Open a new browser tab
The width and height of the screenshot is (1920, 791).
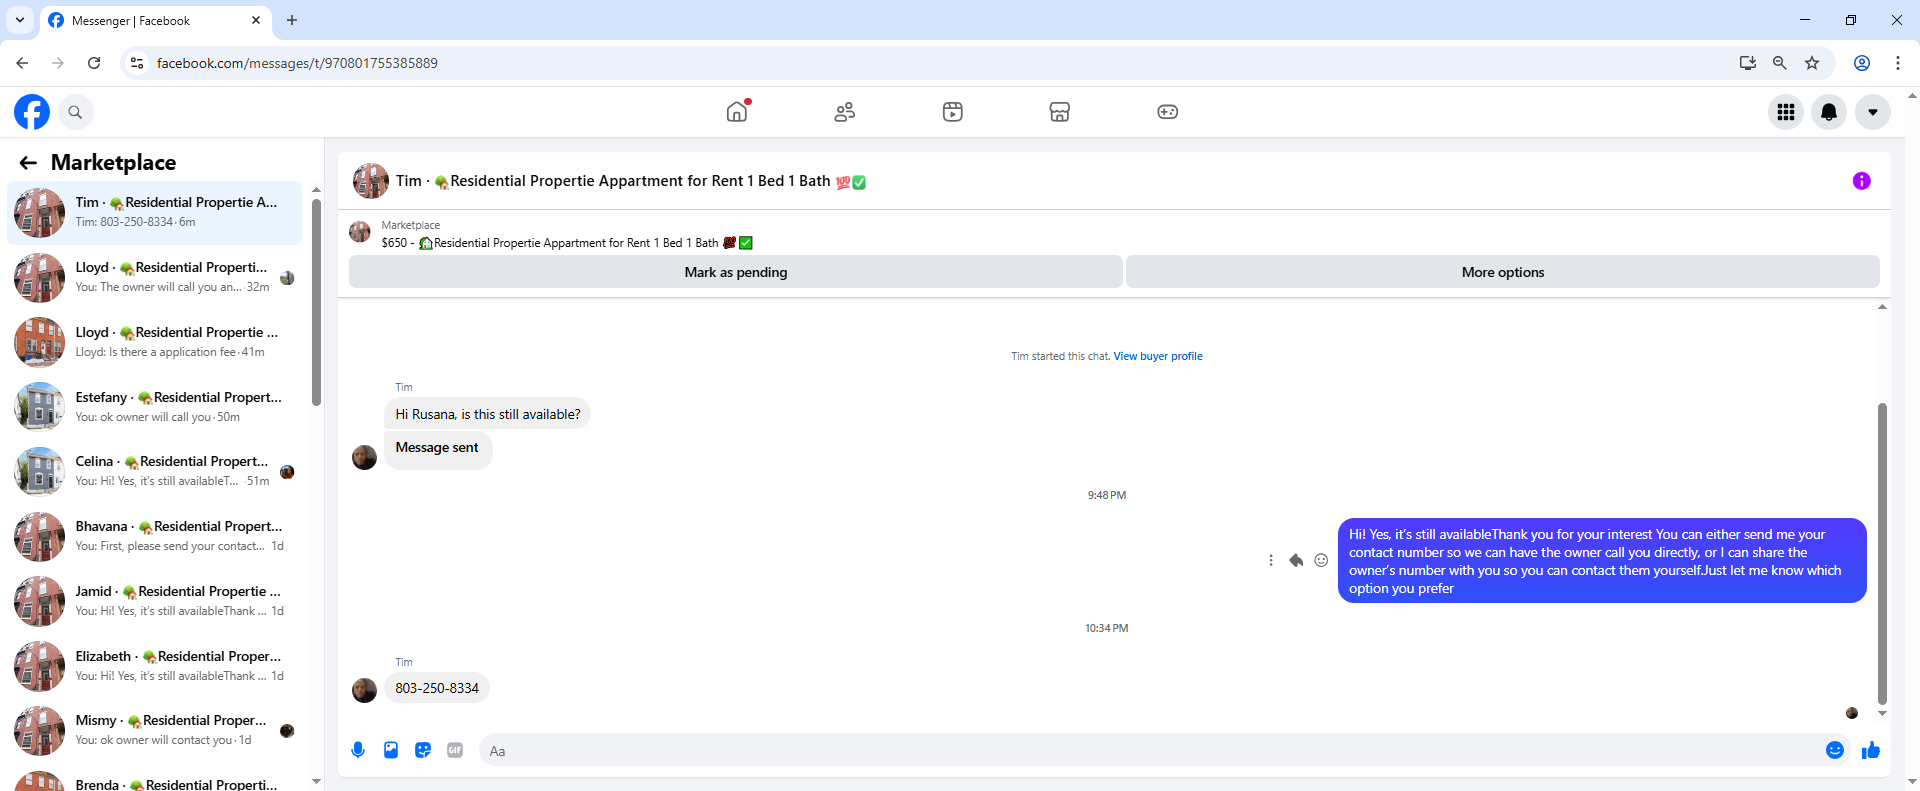click(x=292, y=20)
